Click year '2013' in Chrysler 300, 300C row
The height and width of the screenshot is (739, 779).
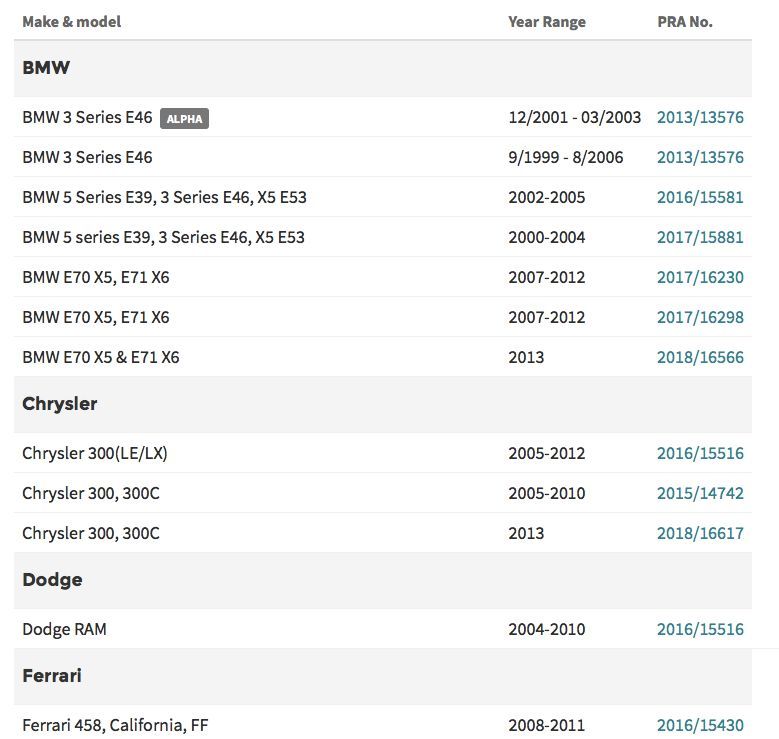click(526, 533)
